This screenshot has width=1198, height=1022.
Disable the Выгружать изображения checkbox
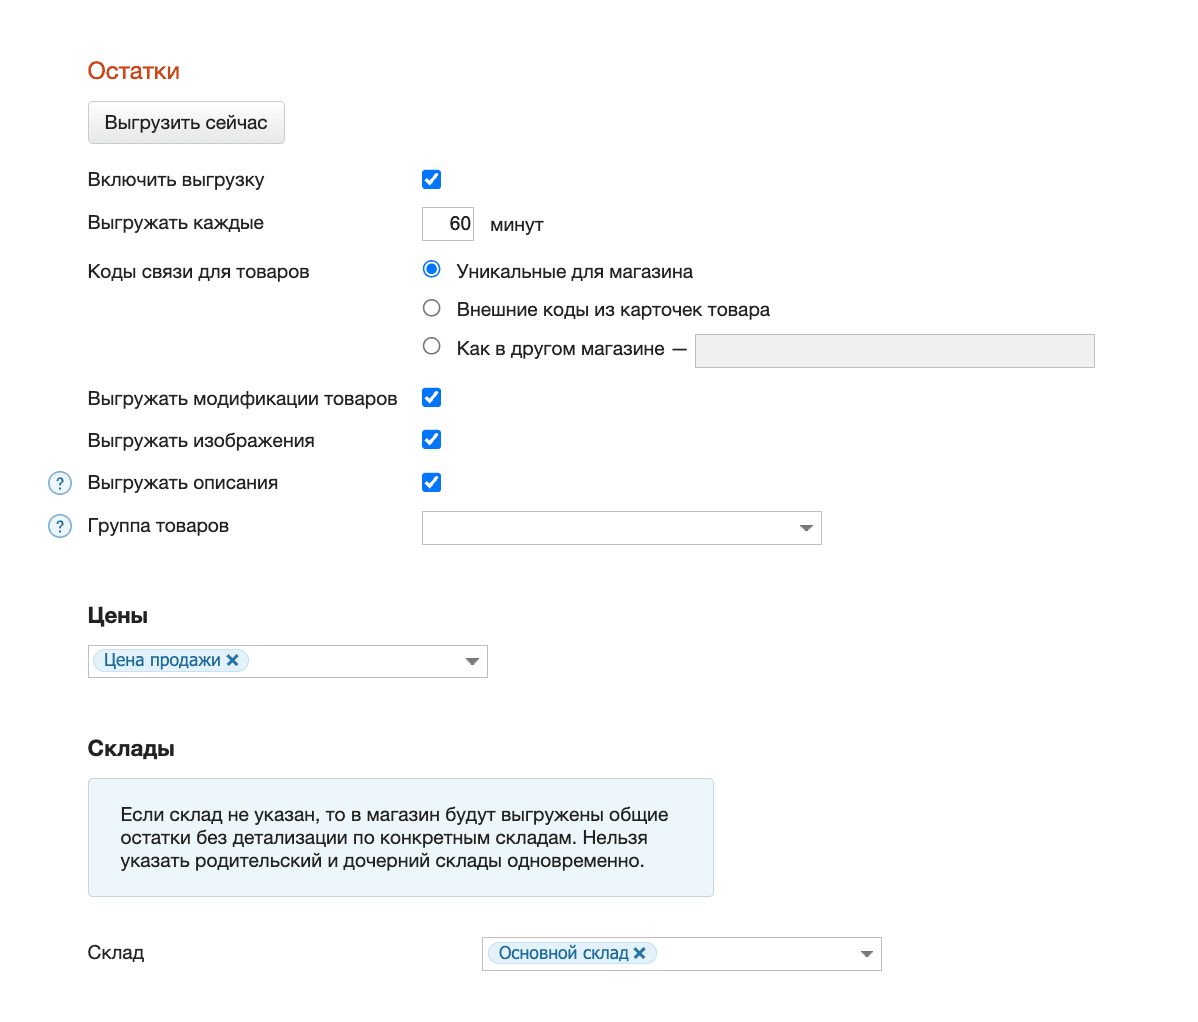[x=432, y=440]
